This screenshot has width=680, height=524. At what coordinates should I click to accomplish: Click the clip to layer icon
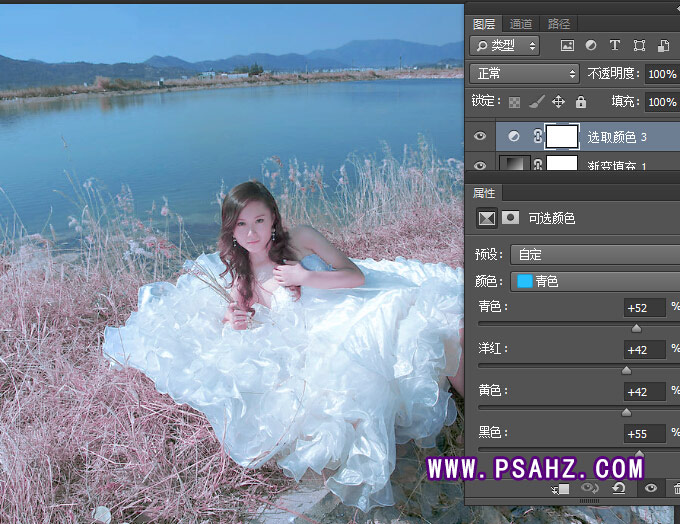pos(563,489)
